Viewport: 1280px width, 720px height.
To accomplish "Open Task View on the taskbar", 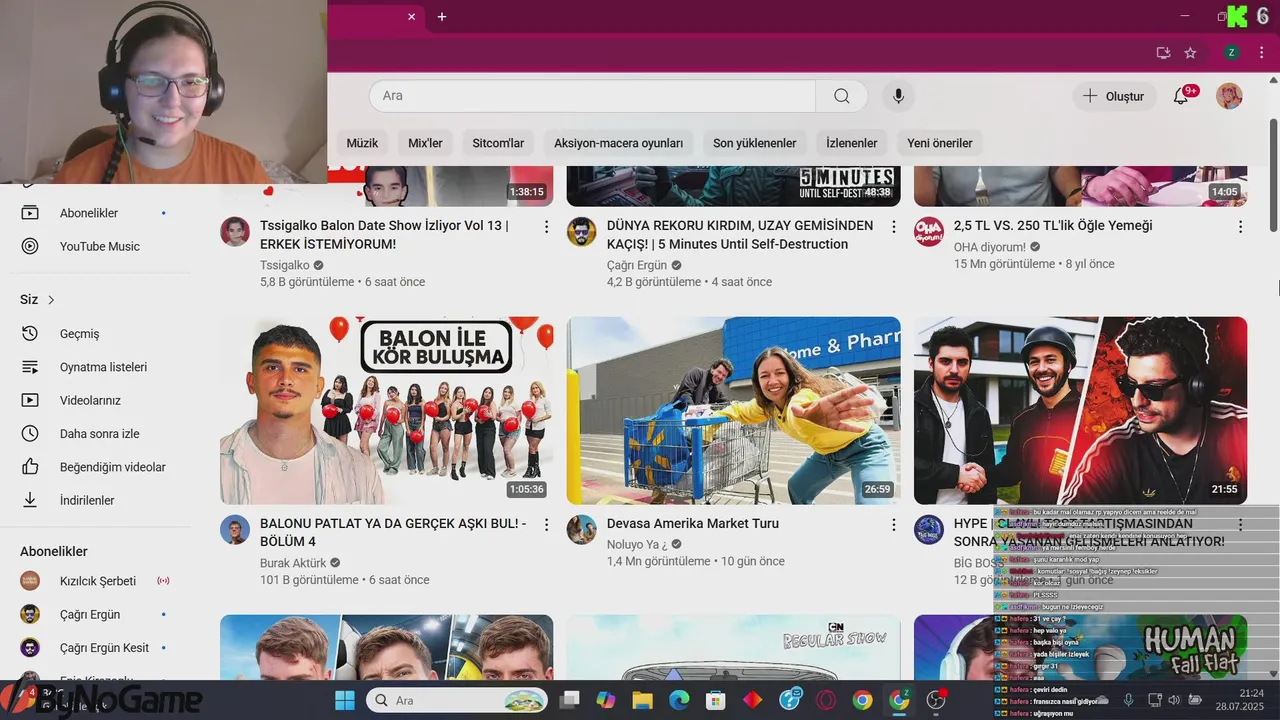I will [570, 700].
